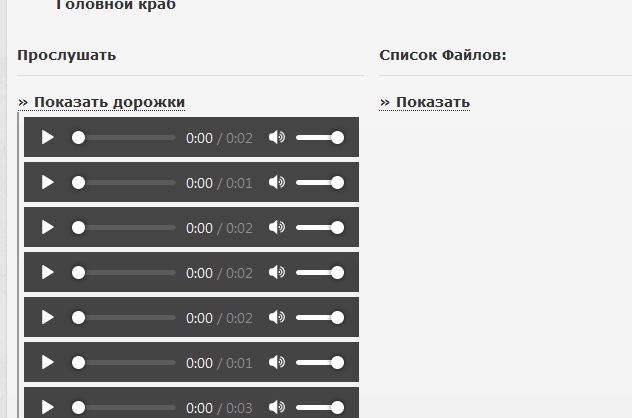This screenshot has height=418, width=632.
Task: Mute the first audio track speaker
Action: 277,138
